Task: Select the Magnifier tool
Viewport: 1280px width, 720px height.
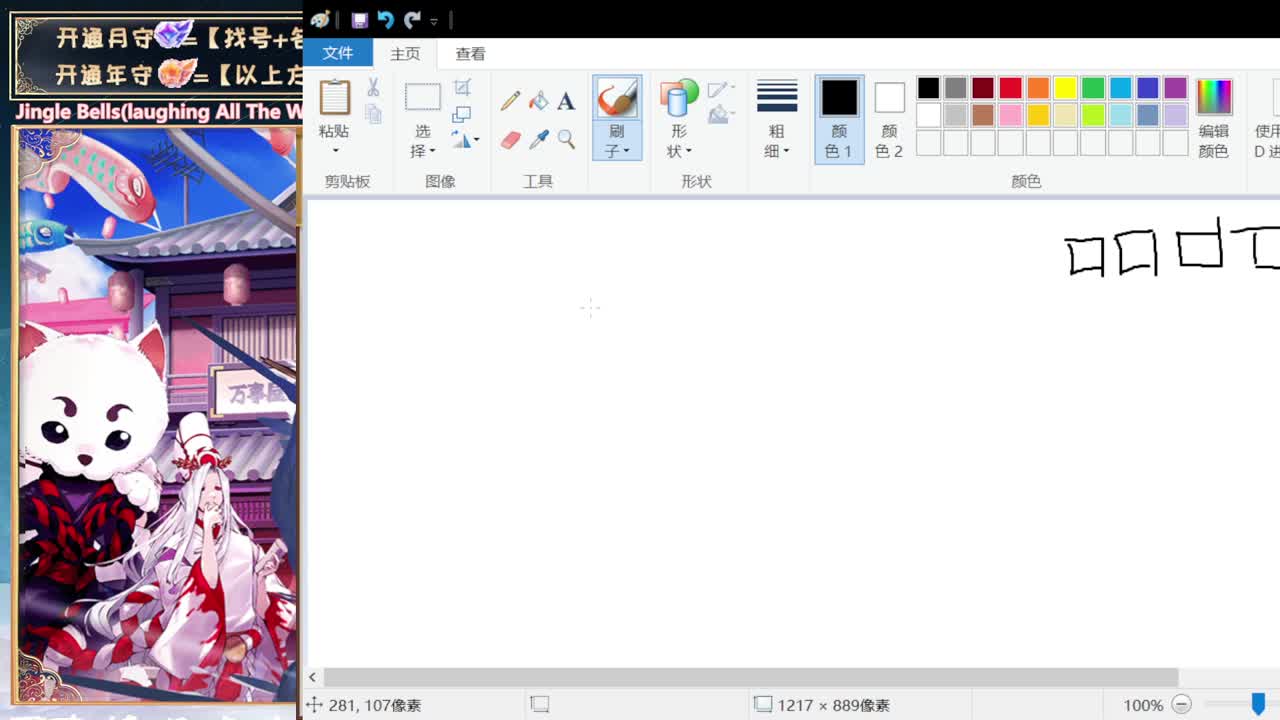Action: coord(566,140)
